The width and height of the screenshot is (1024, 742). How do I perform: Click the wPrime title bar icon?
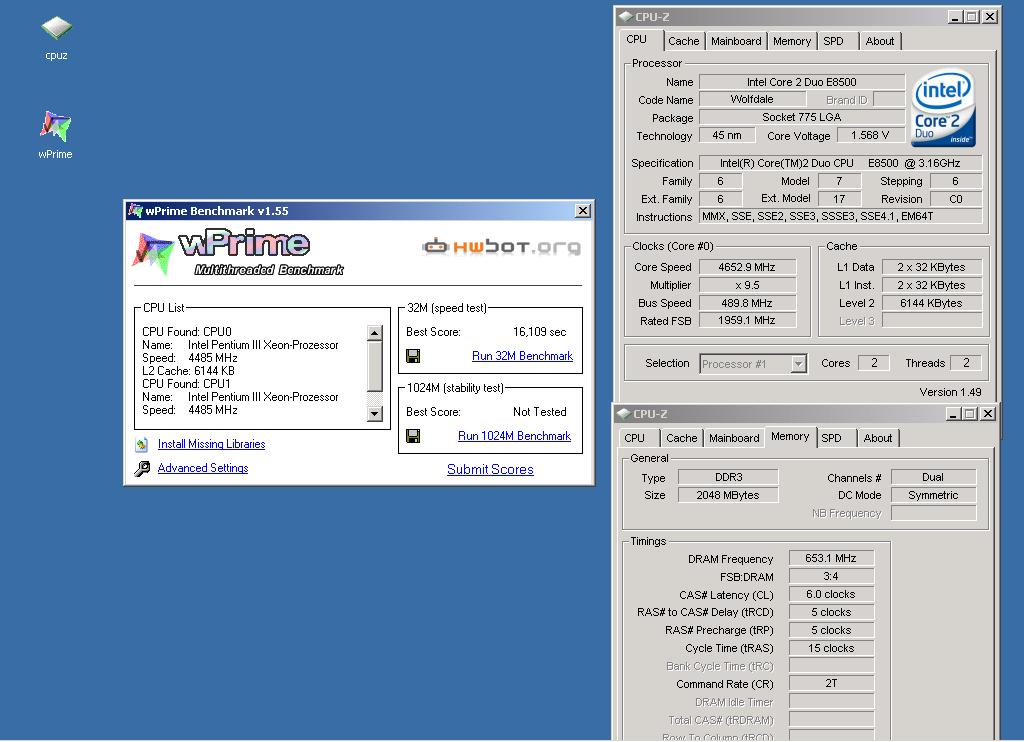click(x=135, y=210)
